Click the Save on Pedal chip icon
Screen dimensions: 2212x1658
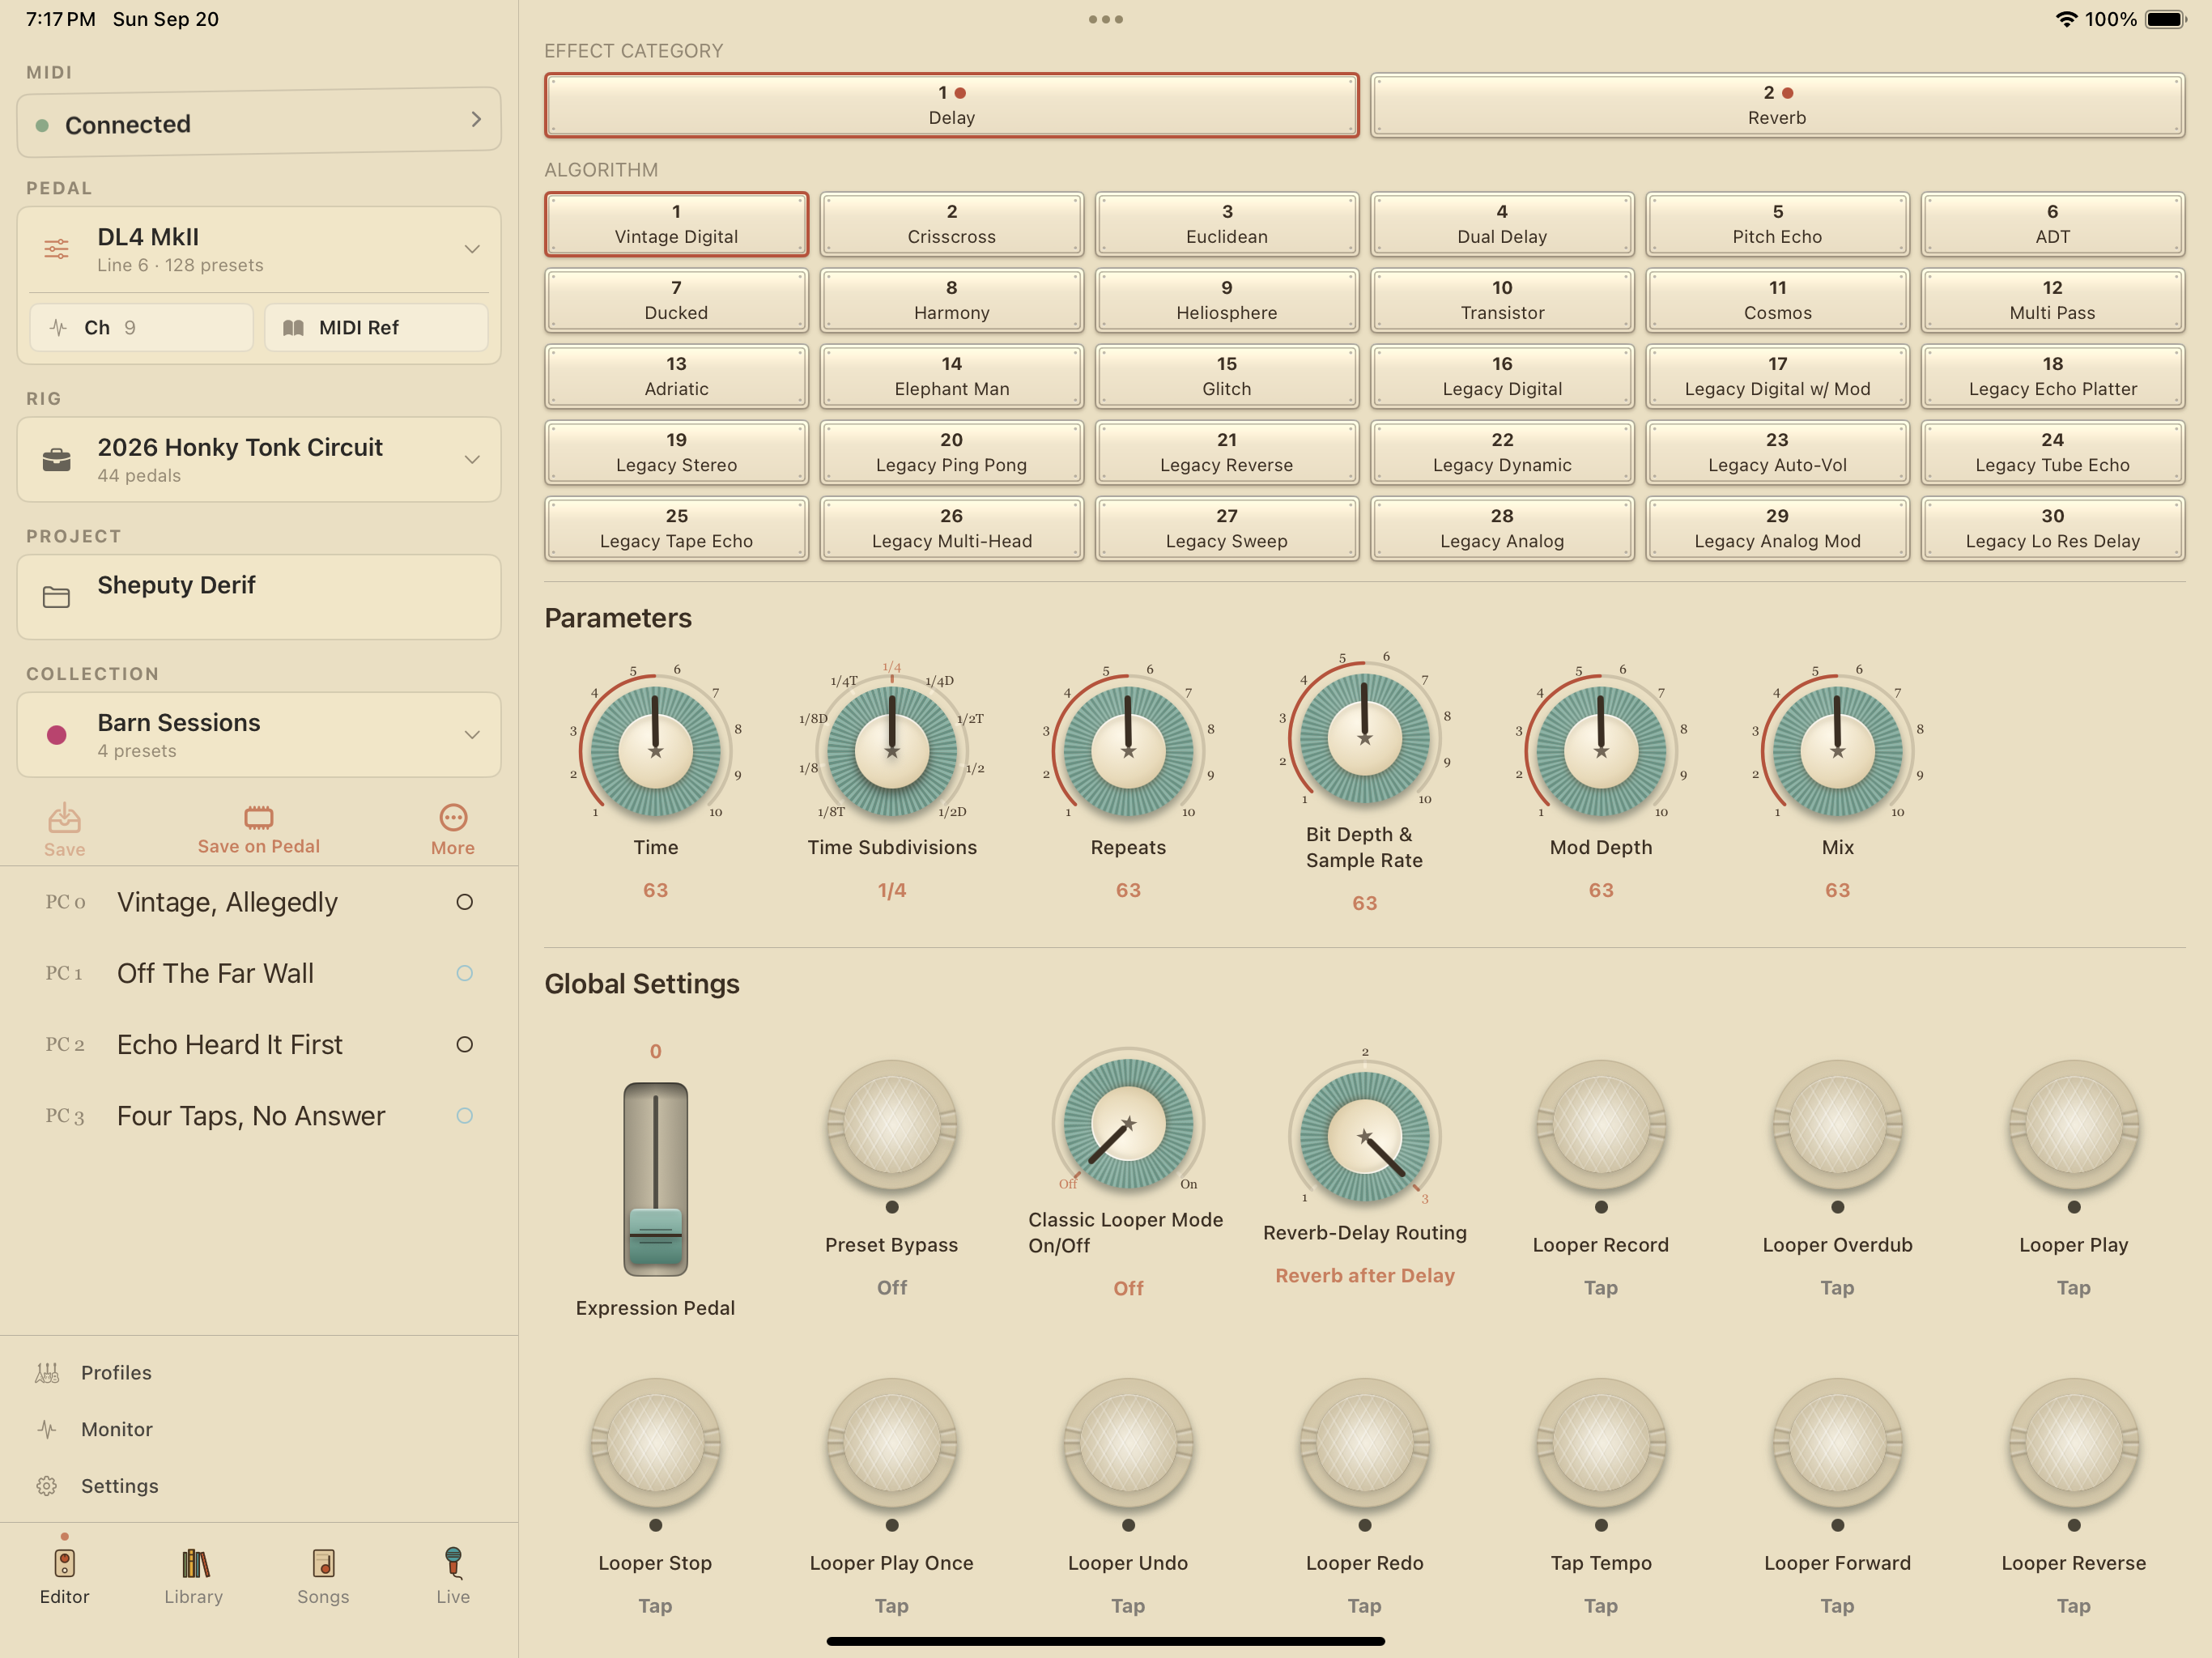(259, 817)
